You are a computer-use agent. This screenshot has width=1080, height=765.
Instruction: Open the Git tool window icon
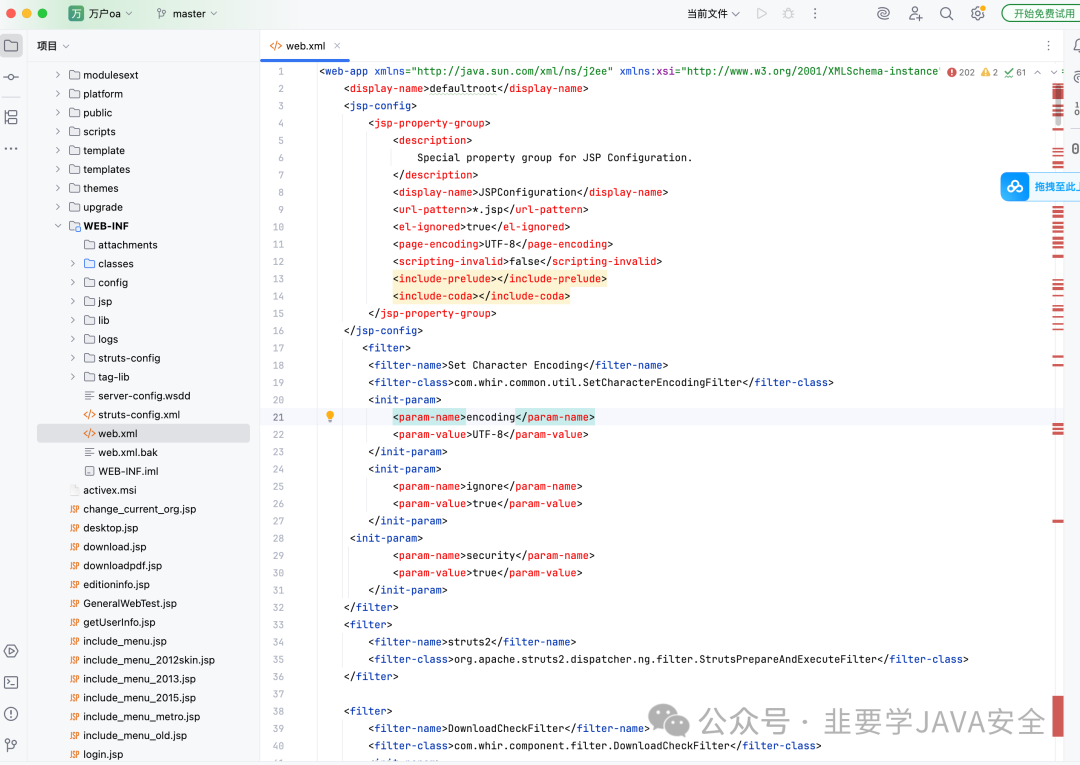12,745
